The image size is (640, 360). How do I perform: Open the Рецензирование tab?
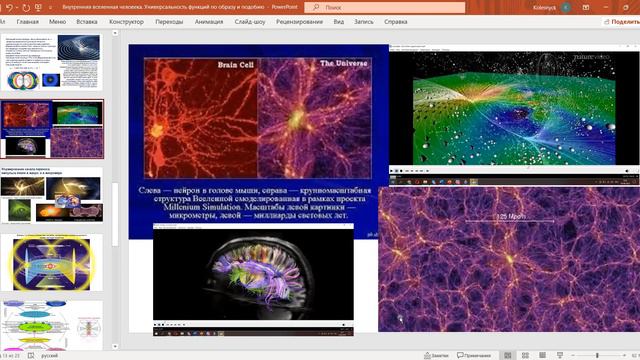pyautogui.click(x=300, y=22)
